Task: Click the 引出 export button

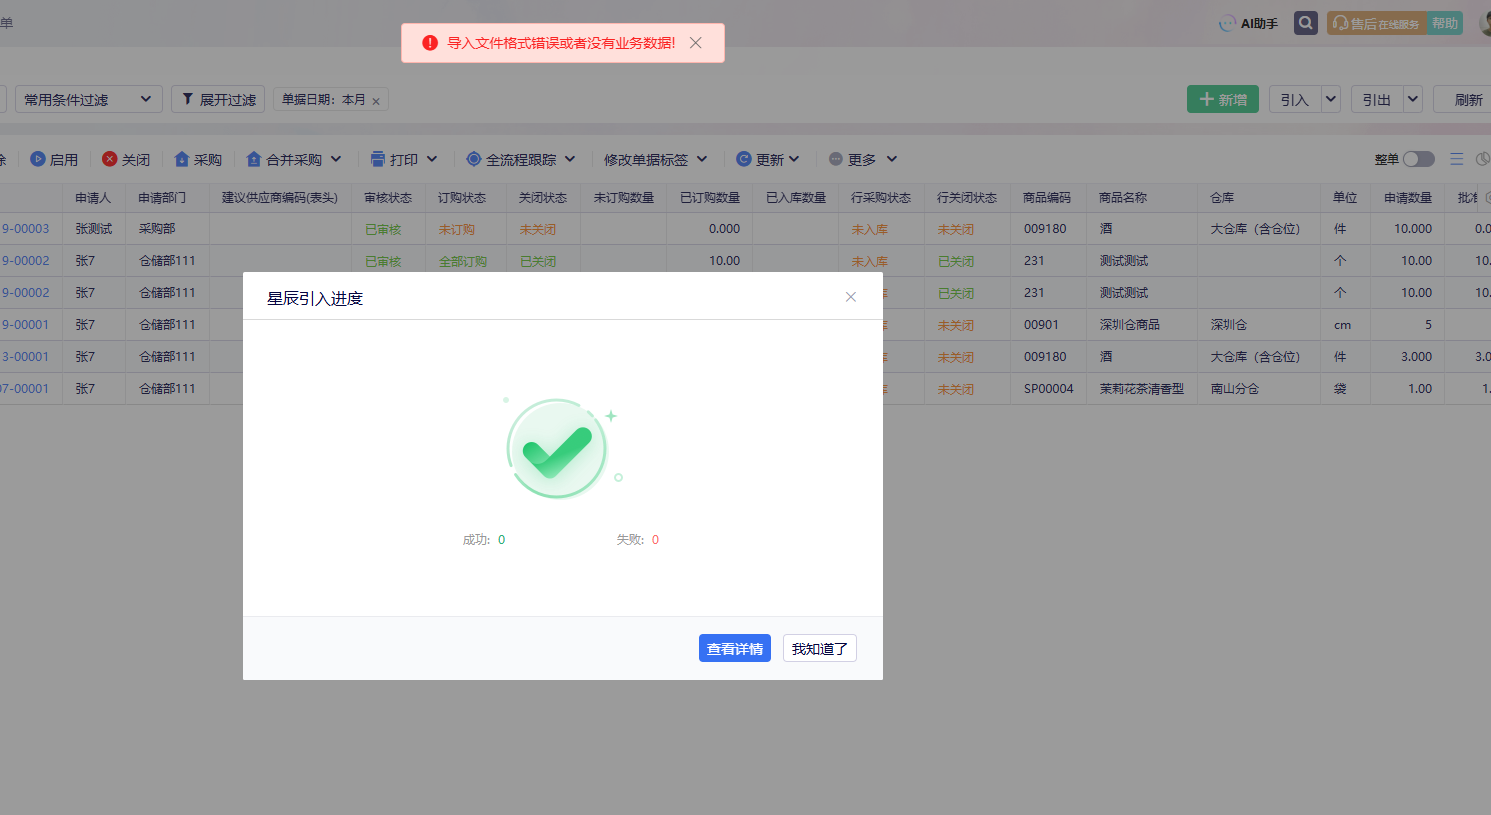Action: pos(1377,100)
